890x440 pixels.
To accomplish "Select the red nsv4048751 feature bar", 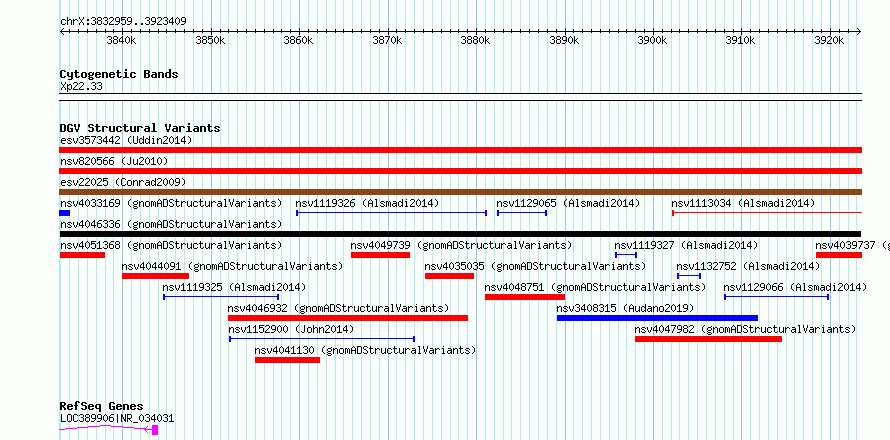I will coord(525,297).
